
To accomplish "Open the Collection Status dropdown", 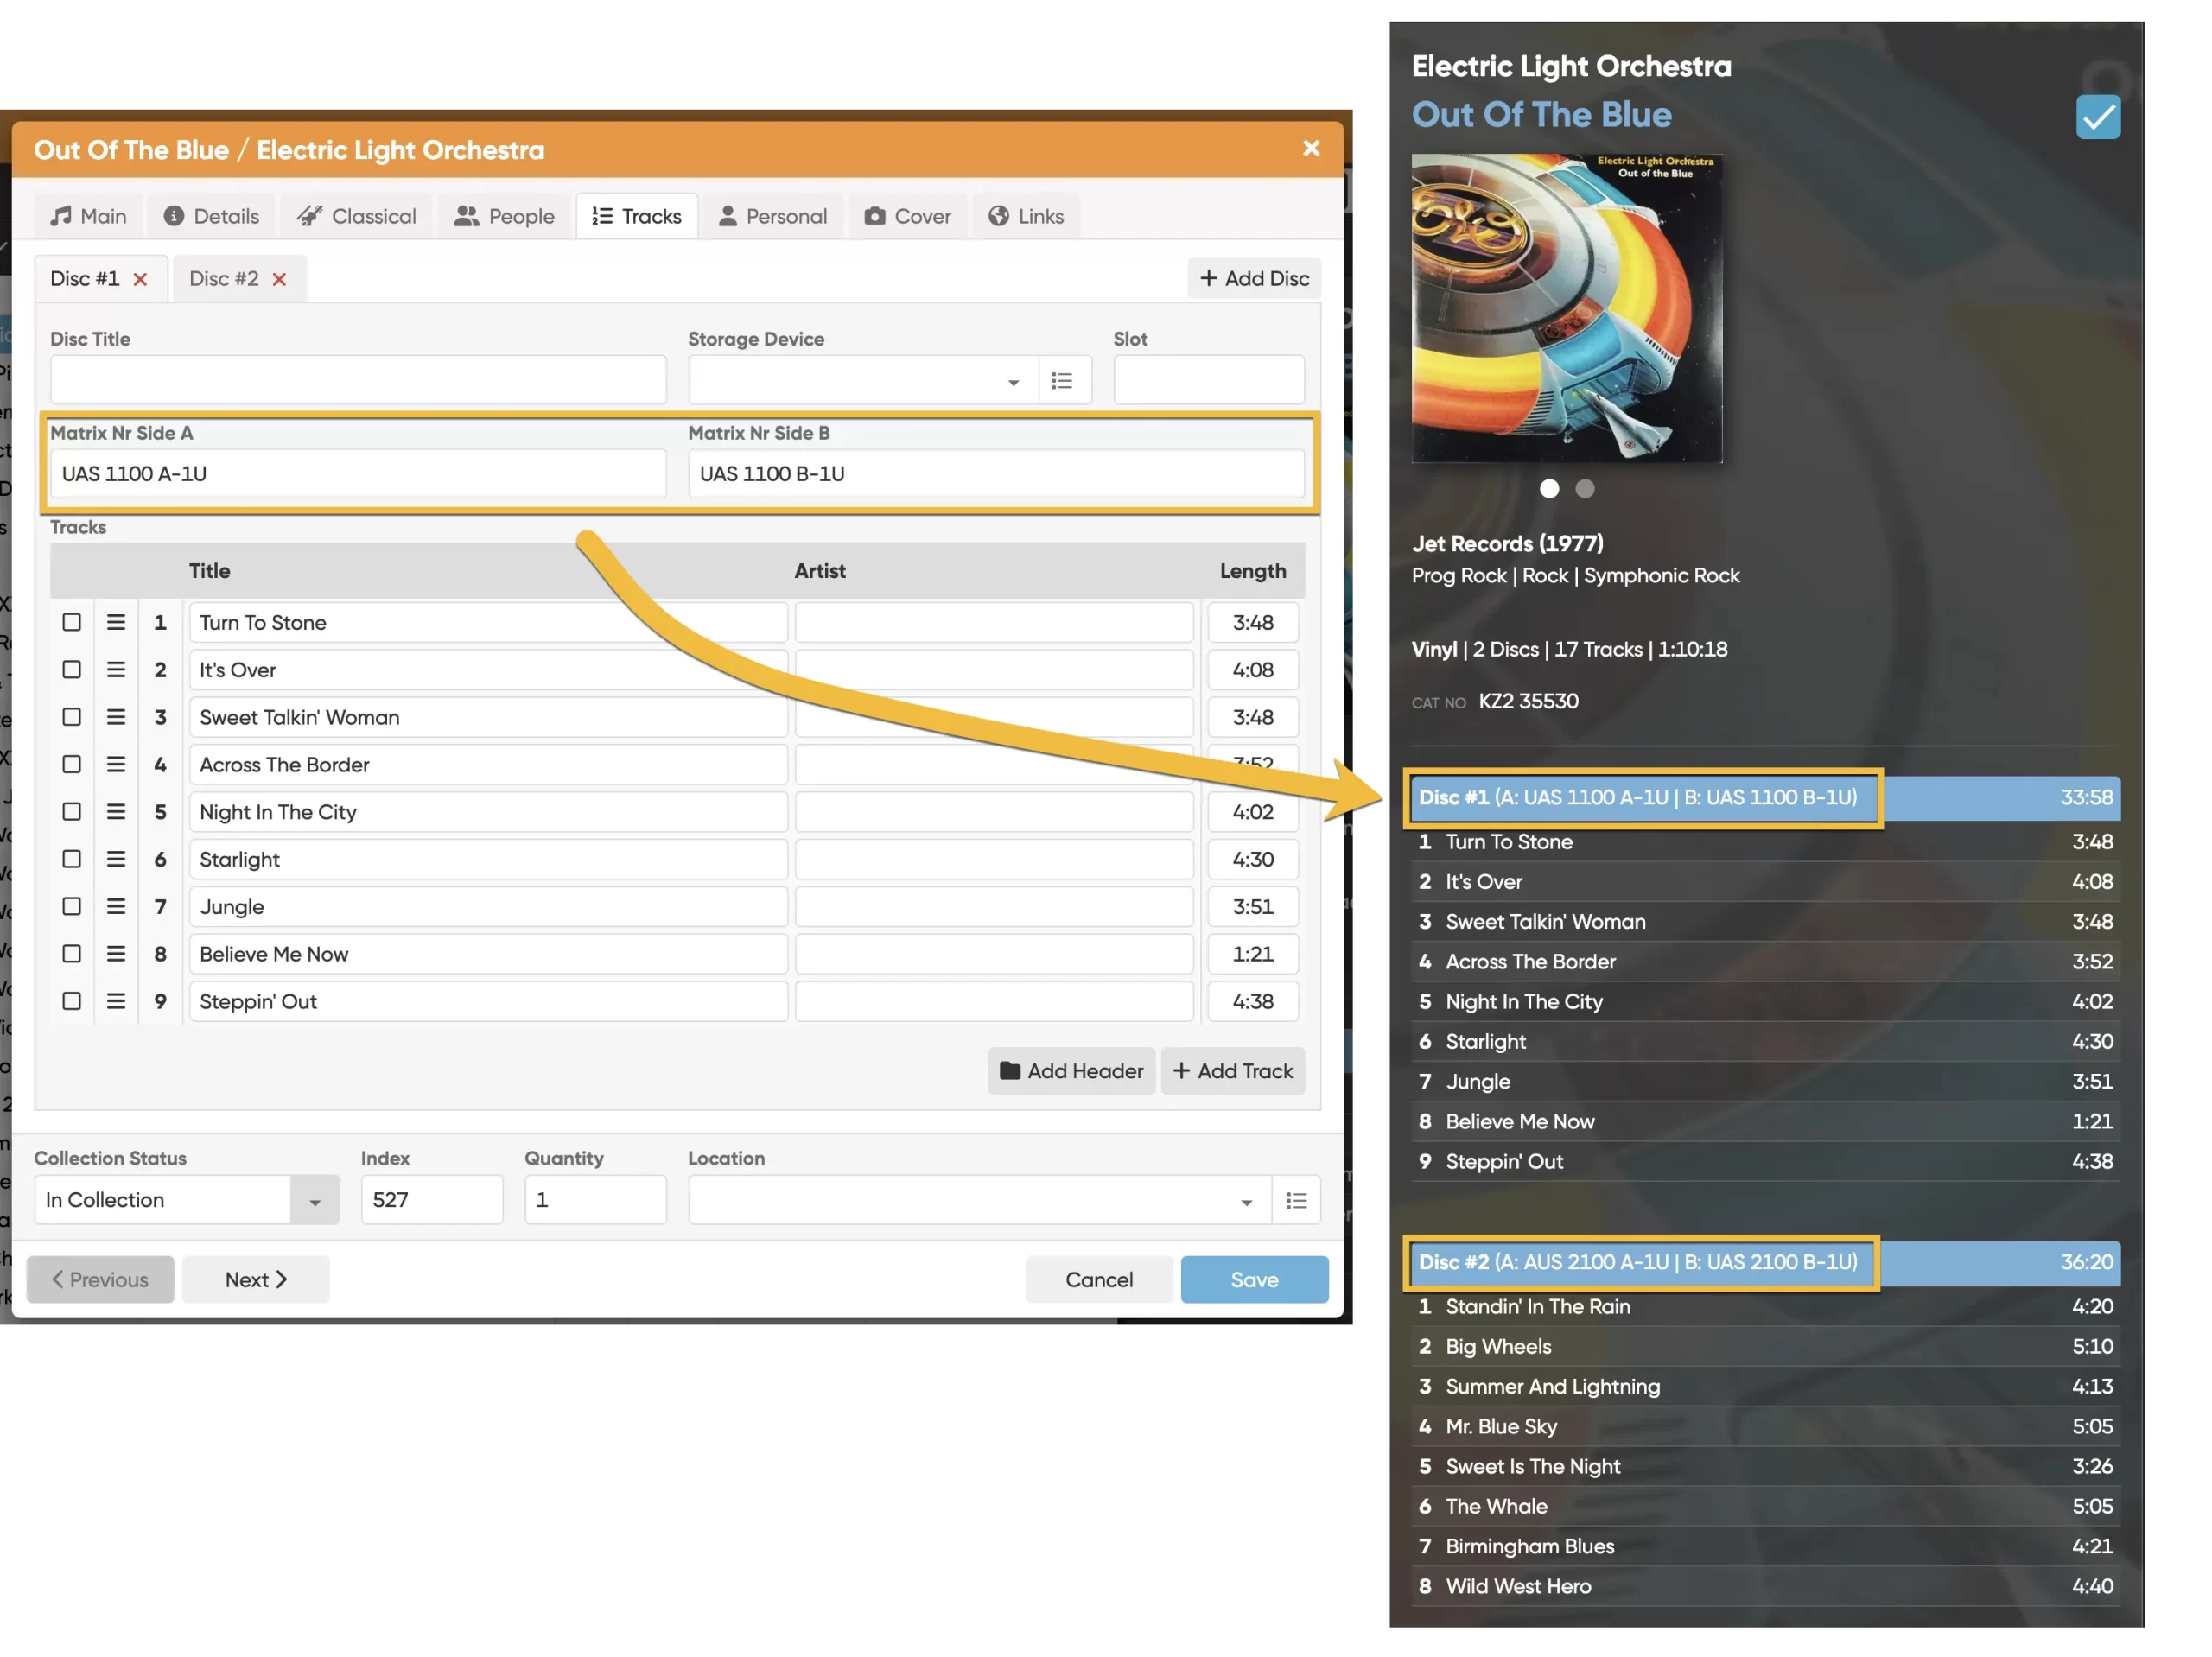I will pos(315,1200).
